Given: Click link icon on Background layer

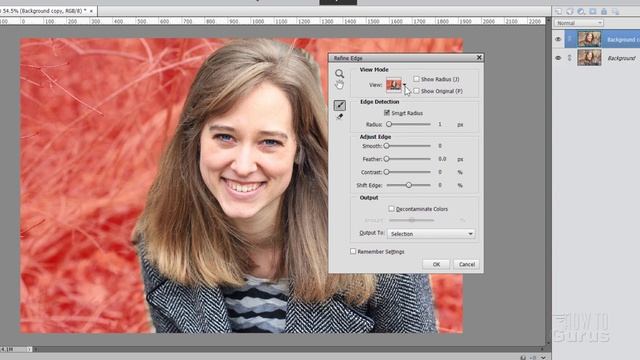Looking at the screenshot, I should coord(569,58).
